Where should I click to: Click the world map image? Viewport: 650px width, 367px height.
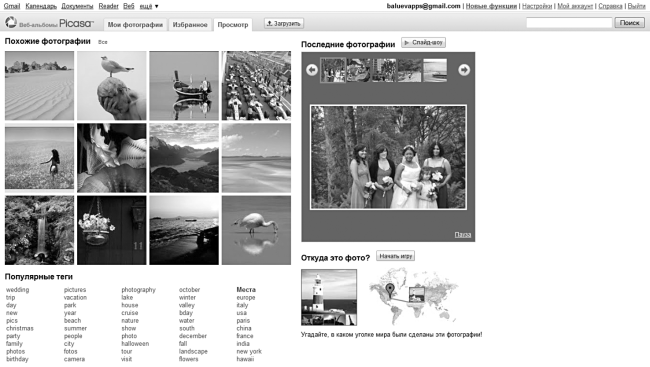coord(414,296)
